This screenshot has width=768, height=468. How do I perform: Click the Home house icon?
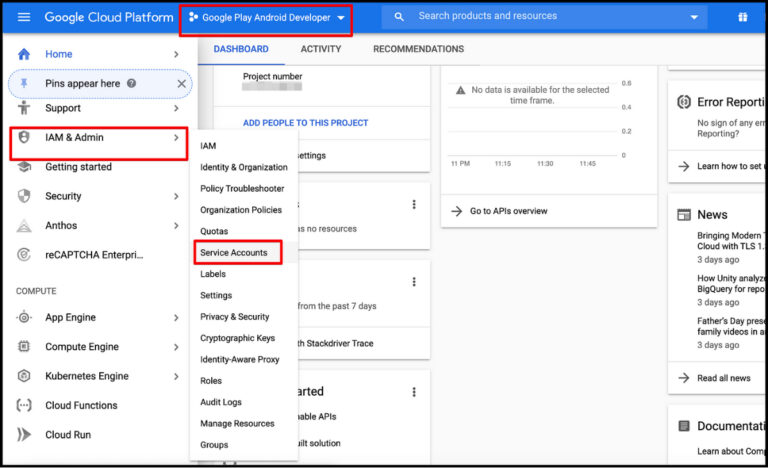(24, 54)
